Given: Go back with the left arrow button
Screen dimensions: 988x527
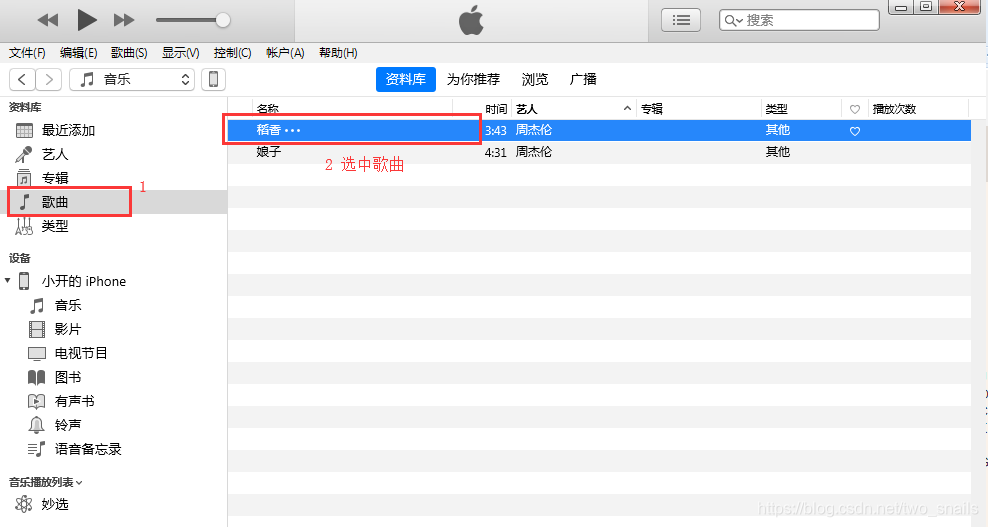Looking at the screenshot, I should tap(22, 79).
